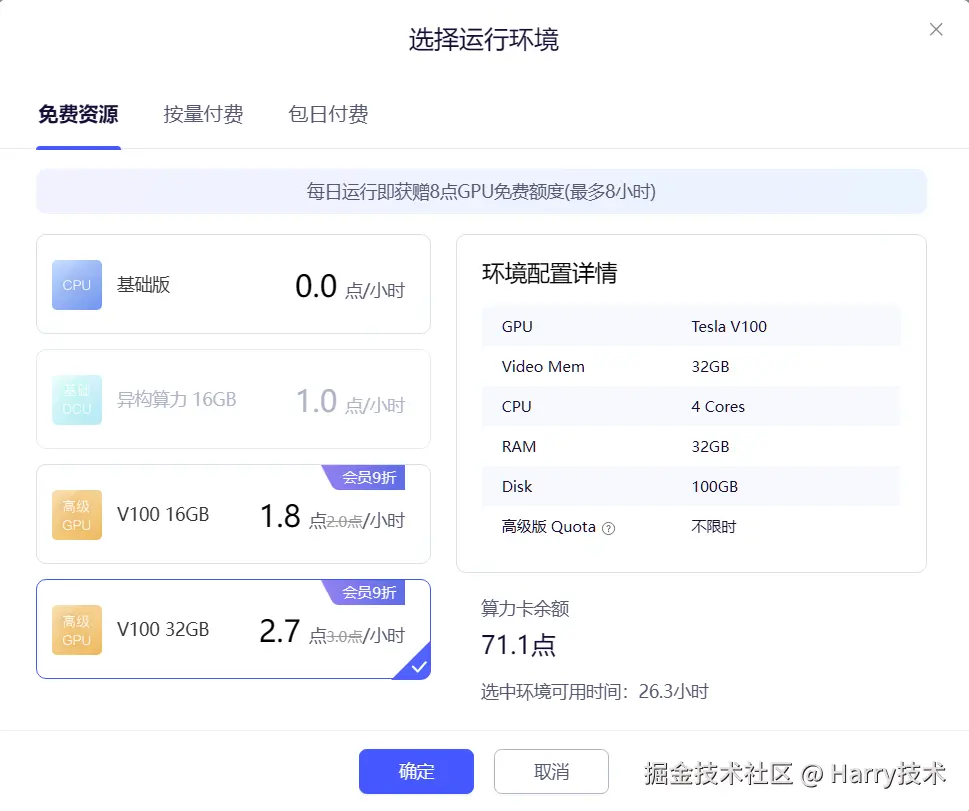Open the 按量付费 tab
The image size is (969, 811).
pos(203,114)
